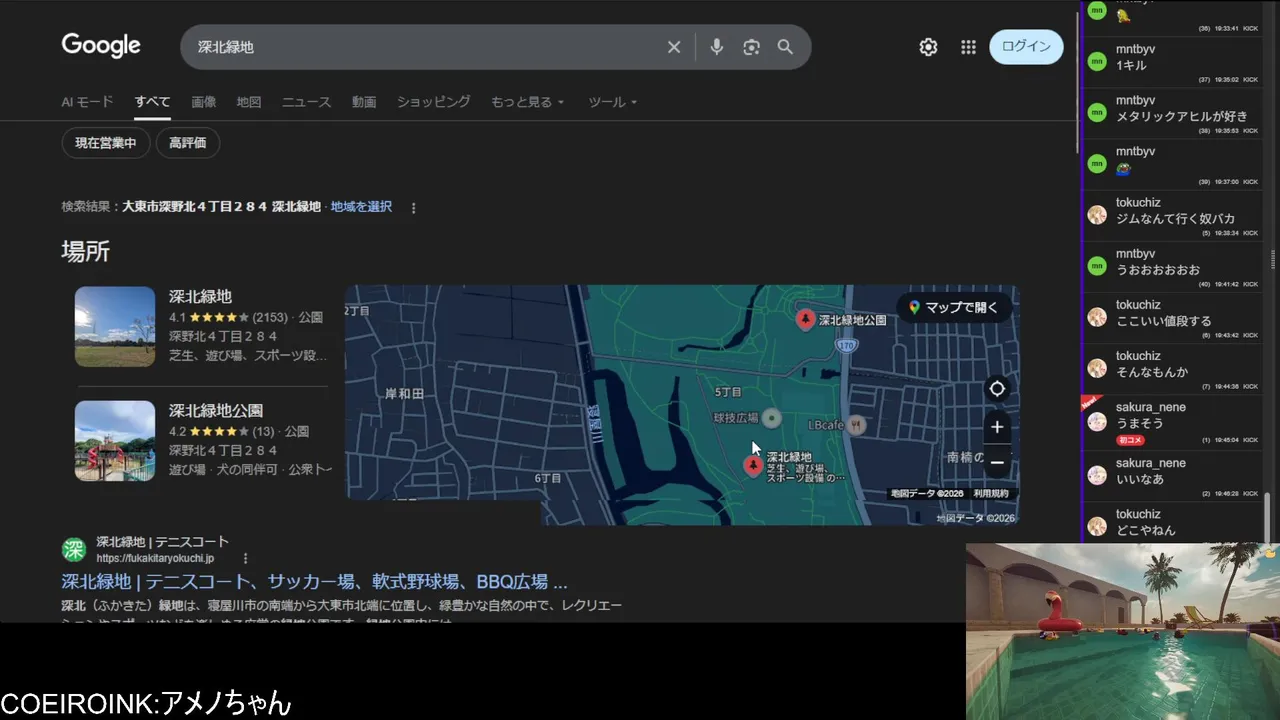
Task: Click the game stream pool video overlay
Action: coord(1123,631)
